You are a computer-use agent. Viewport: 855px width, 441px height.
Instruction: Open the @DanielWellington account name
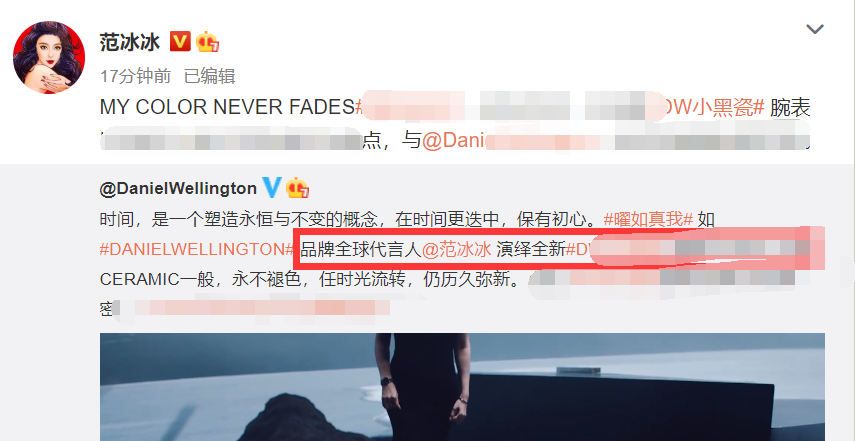(x=178, y=189)
